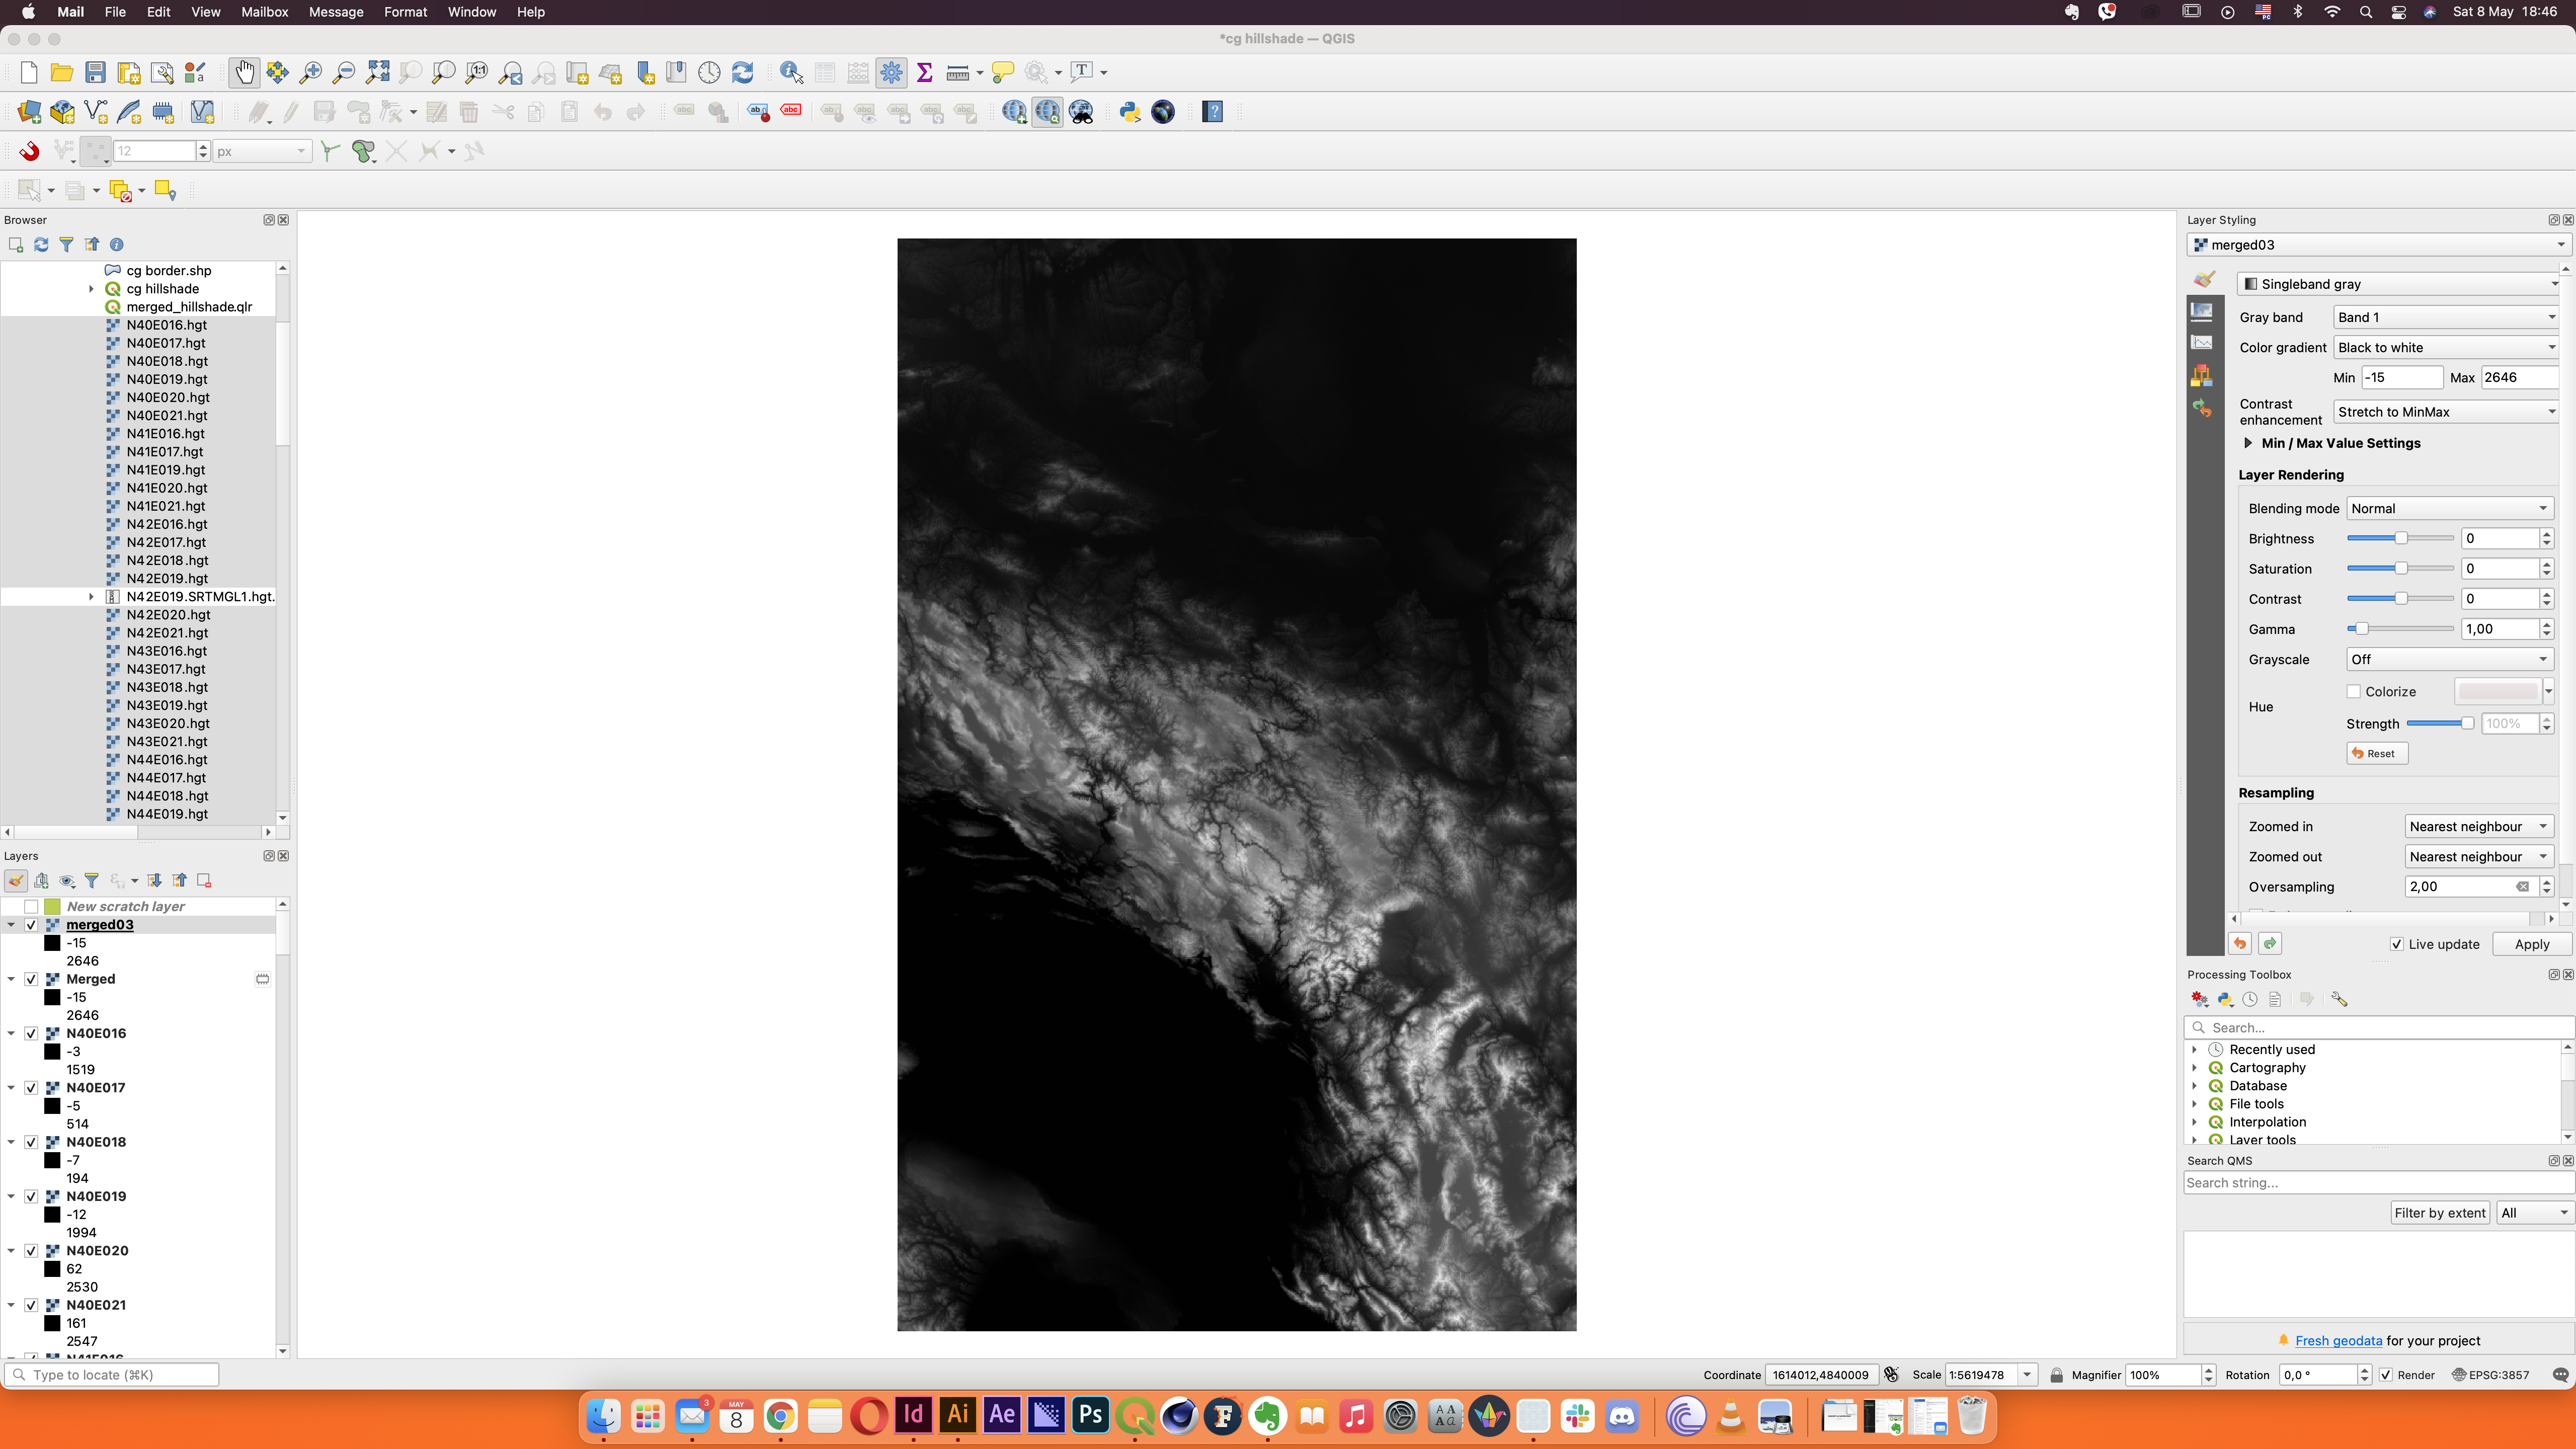This screenshot has height=1449, width=2576.
Task: Open the Gray band Band 1 dropdown
Action: click(2446, 317)
